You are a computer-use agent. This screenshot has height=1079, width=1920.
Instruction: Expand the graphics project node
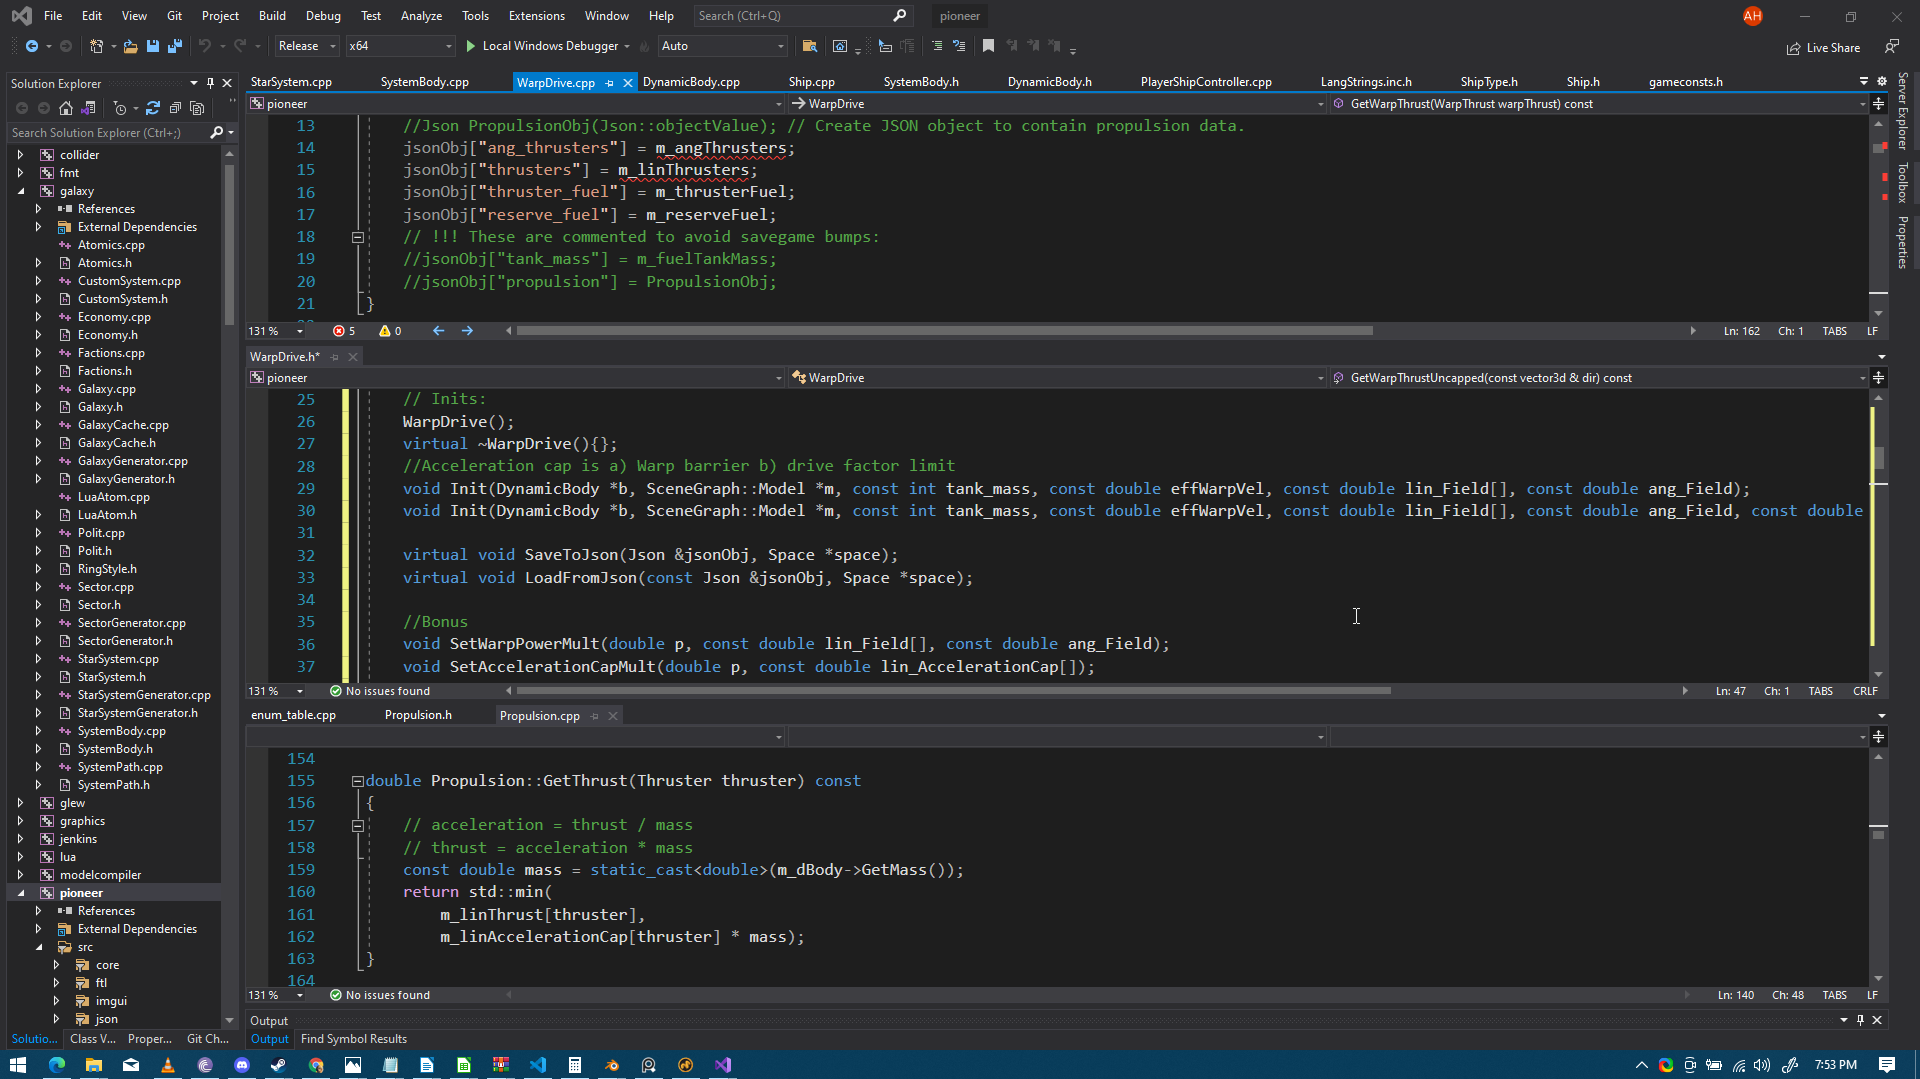click(x=20, y=821)
